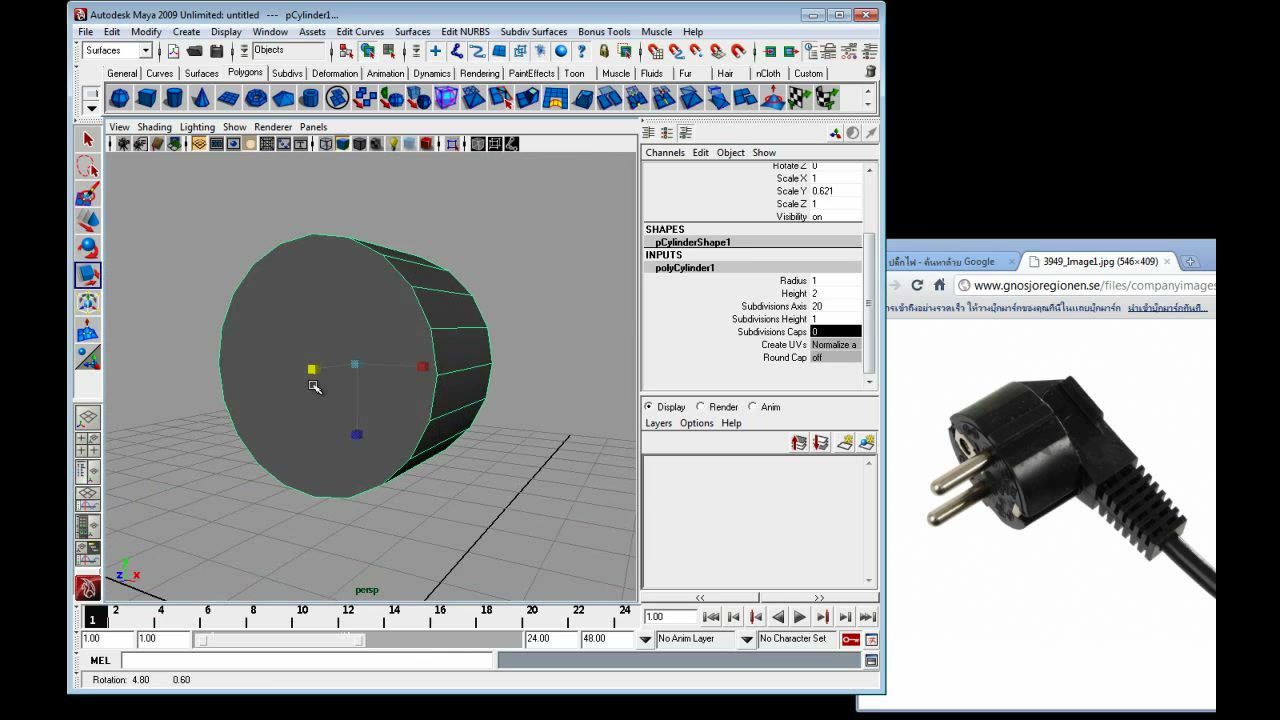Click the browser reload button
Screen dimensions: 1280x720
click(x=917, y=285)
